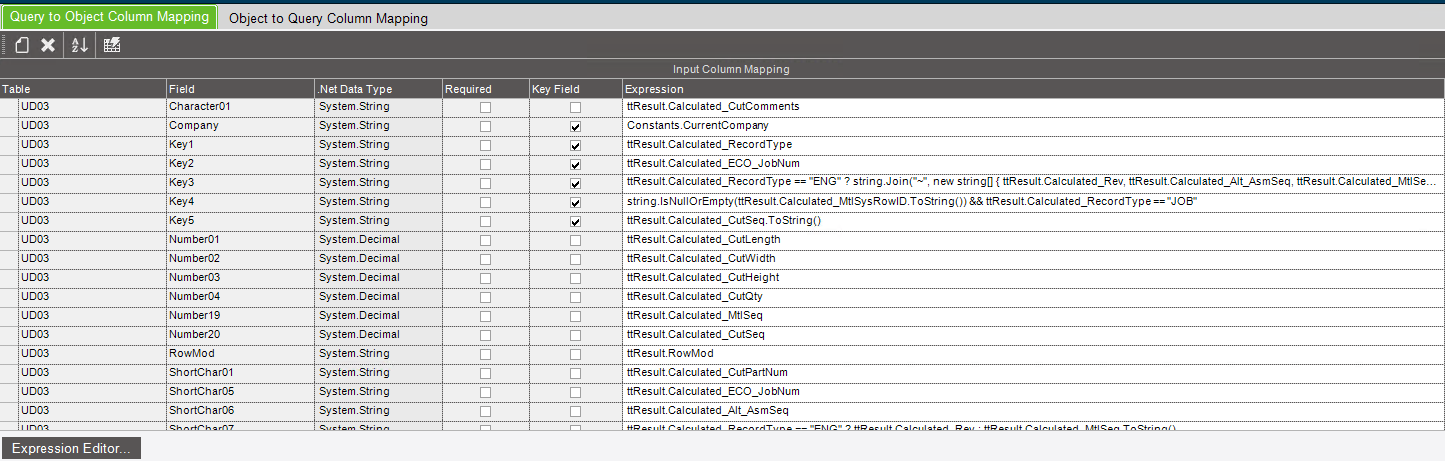Enable Key Field for Number20 row

click(575, 335)
